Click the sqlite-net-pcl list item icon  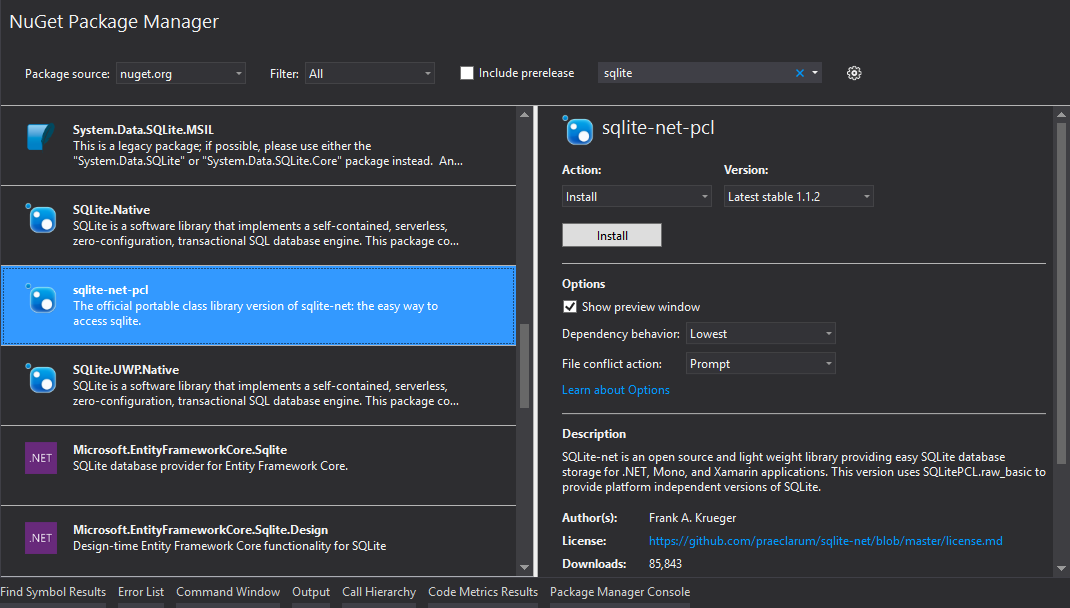41,299
